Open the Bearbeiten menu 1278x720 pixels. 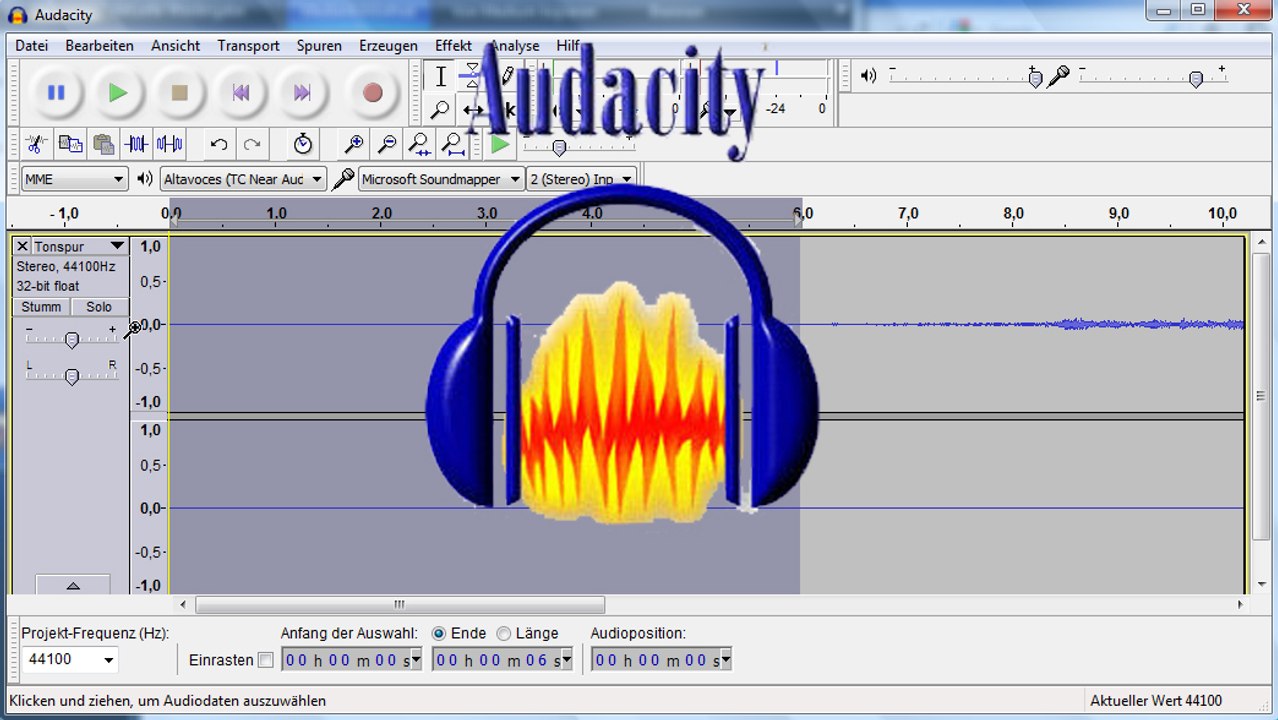pyautogui.click(x=100, y=46)
